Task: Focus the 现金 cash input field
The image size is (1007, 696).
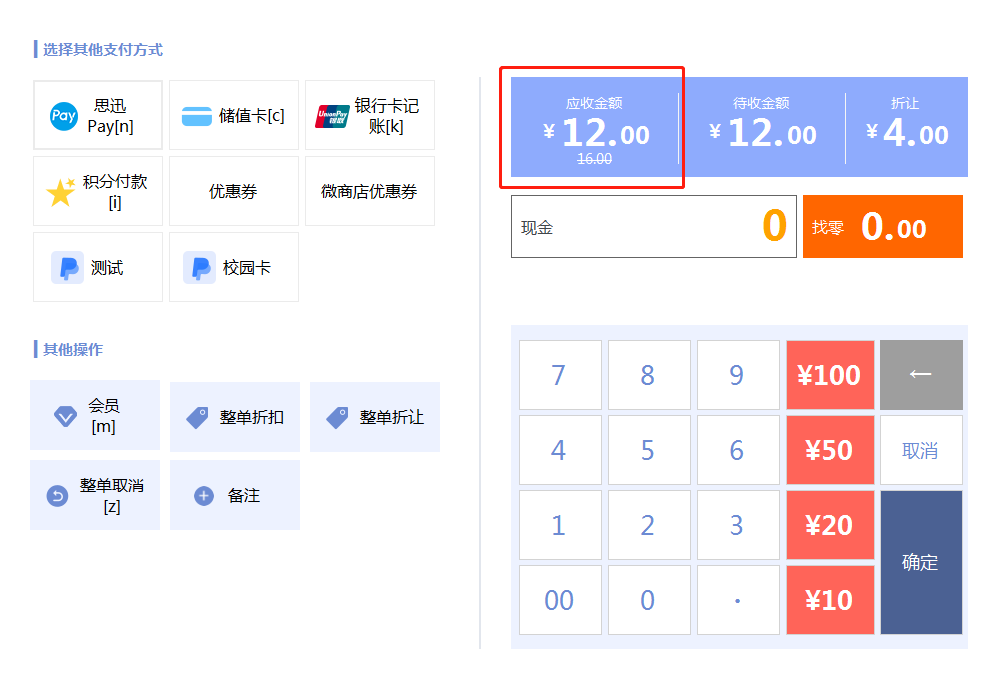Action: click(654, 227)
